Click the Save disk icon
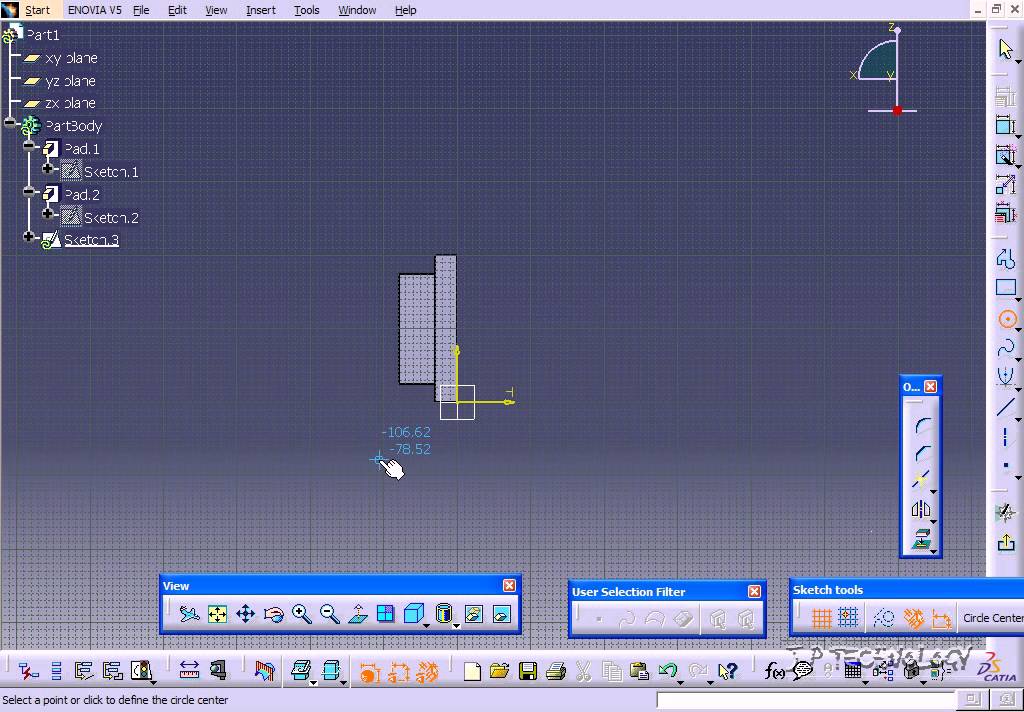1024x712 pixels. click(x=527, y=671)
